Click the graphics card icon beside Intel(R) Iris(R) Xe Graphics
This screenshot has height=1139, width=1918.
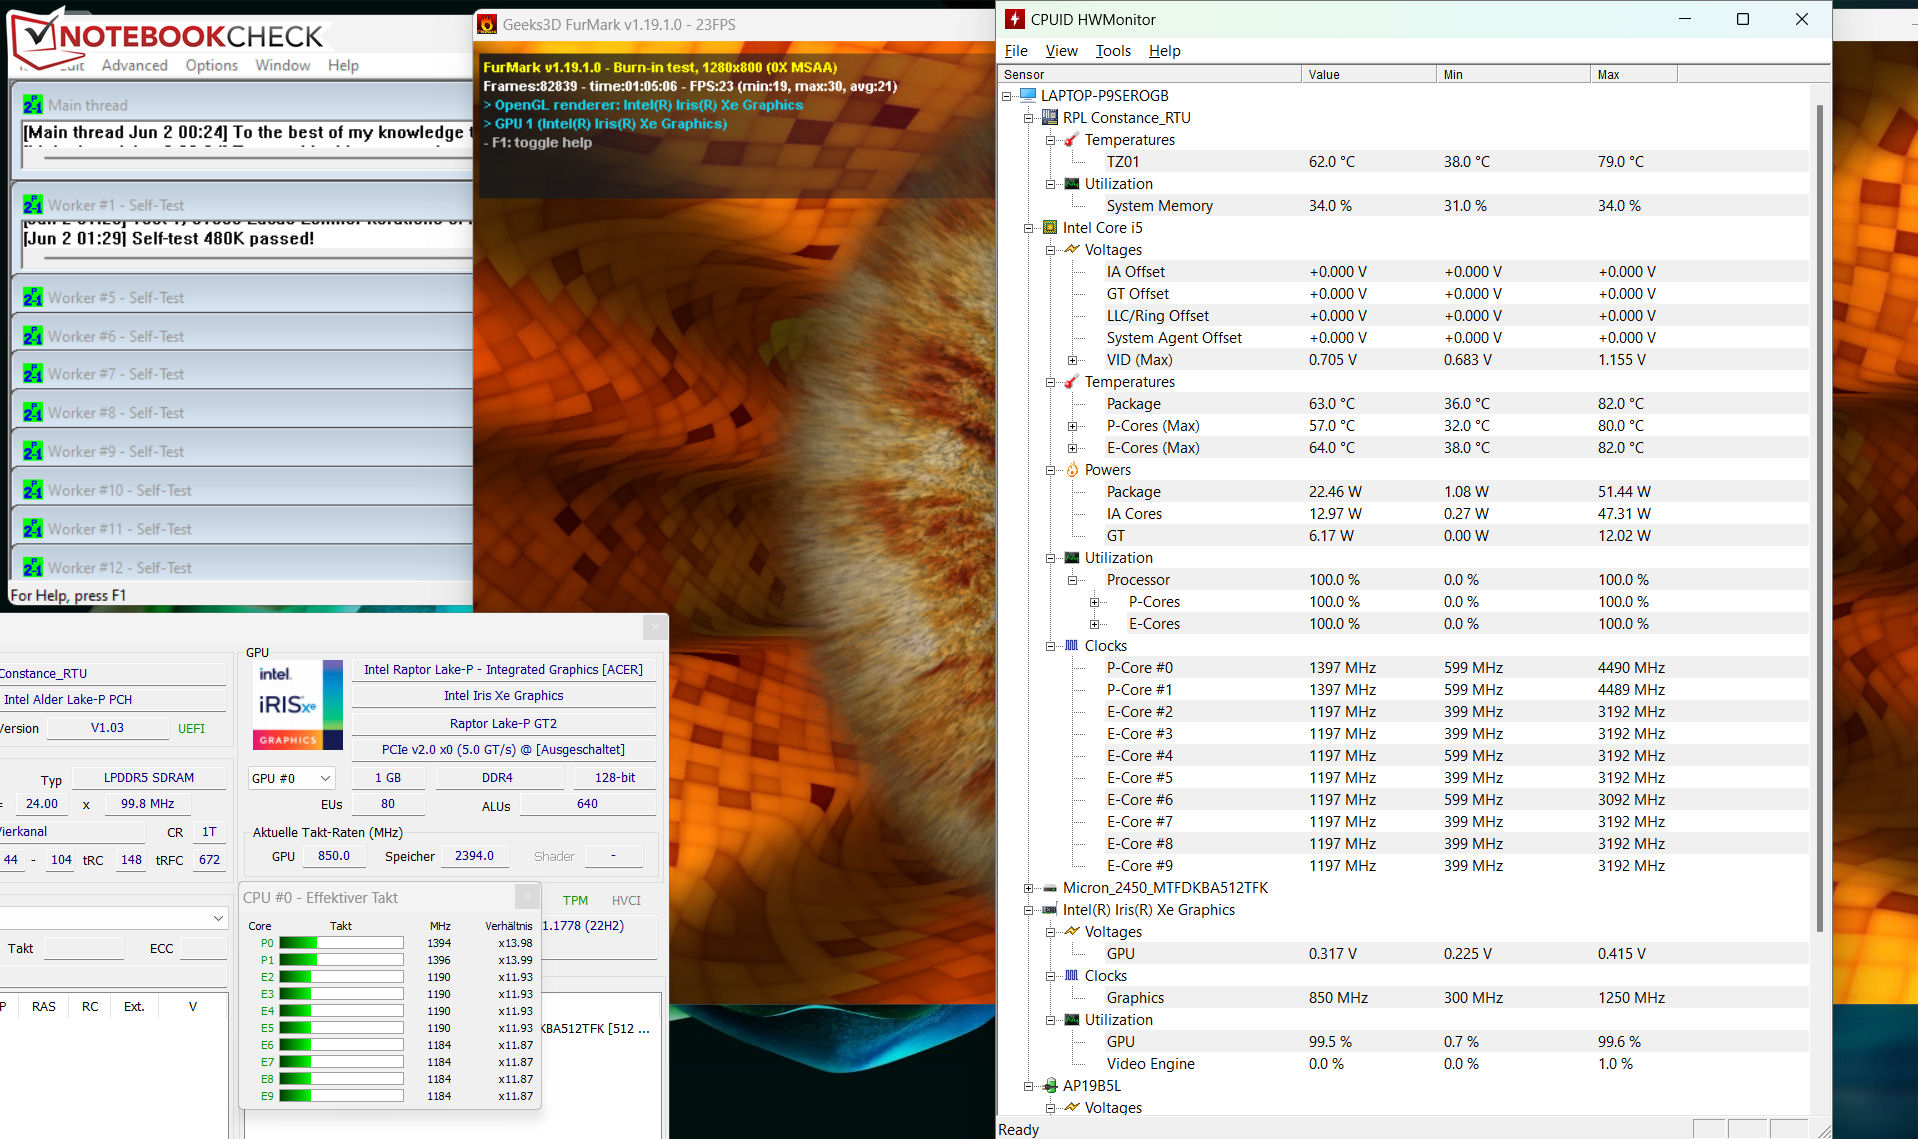pyautogui.click(x=1049, y=909)
